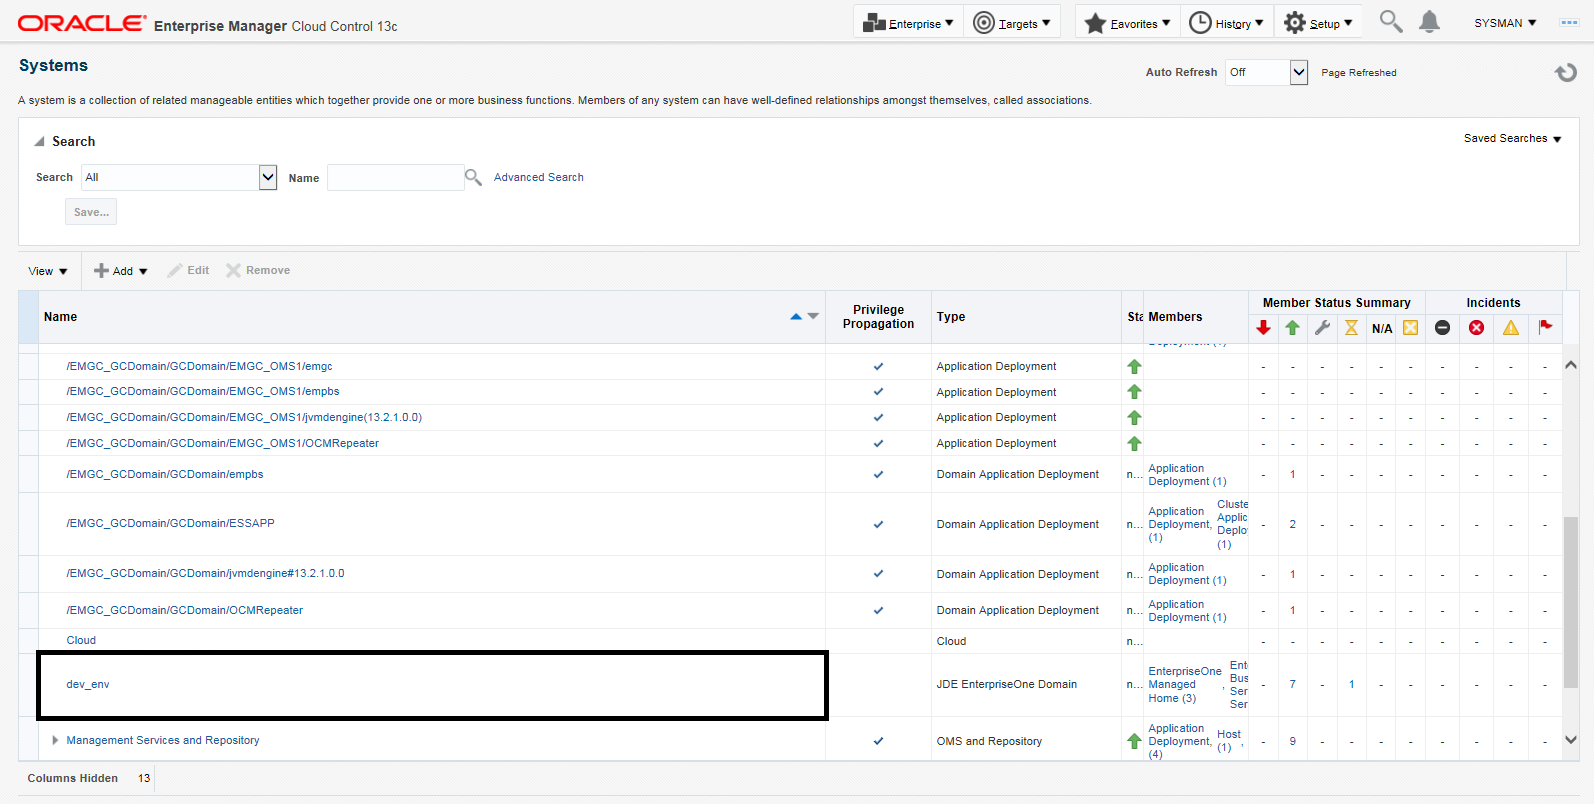This screenshot has width=1594, height=804.
Task: Collapse the Search panel triangle
Action: tap(39, 142)
